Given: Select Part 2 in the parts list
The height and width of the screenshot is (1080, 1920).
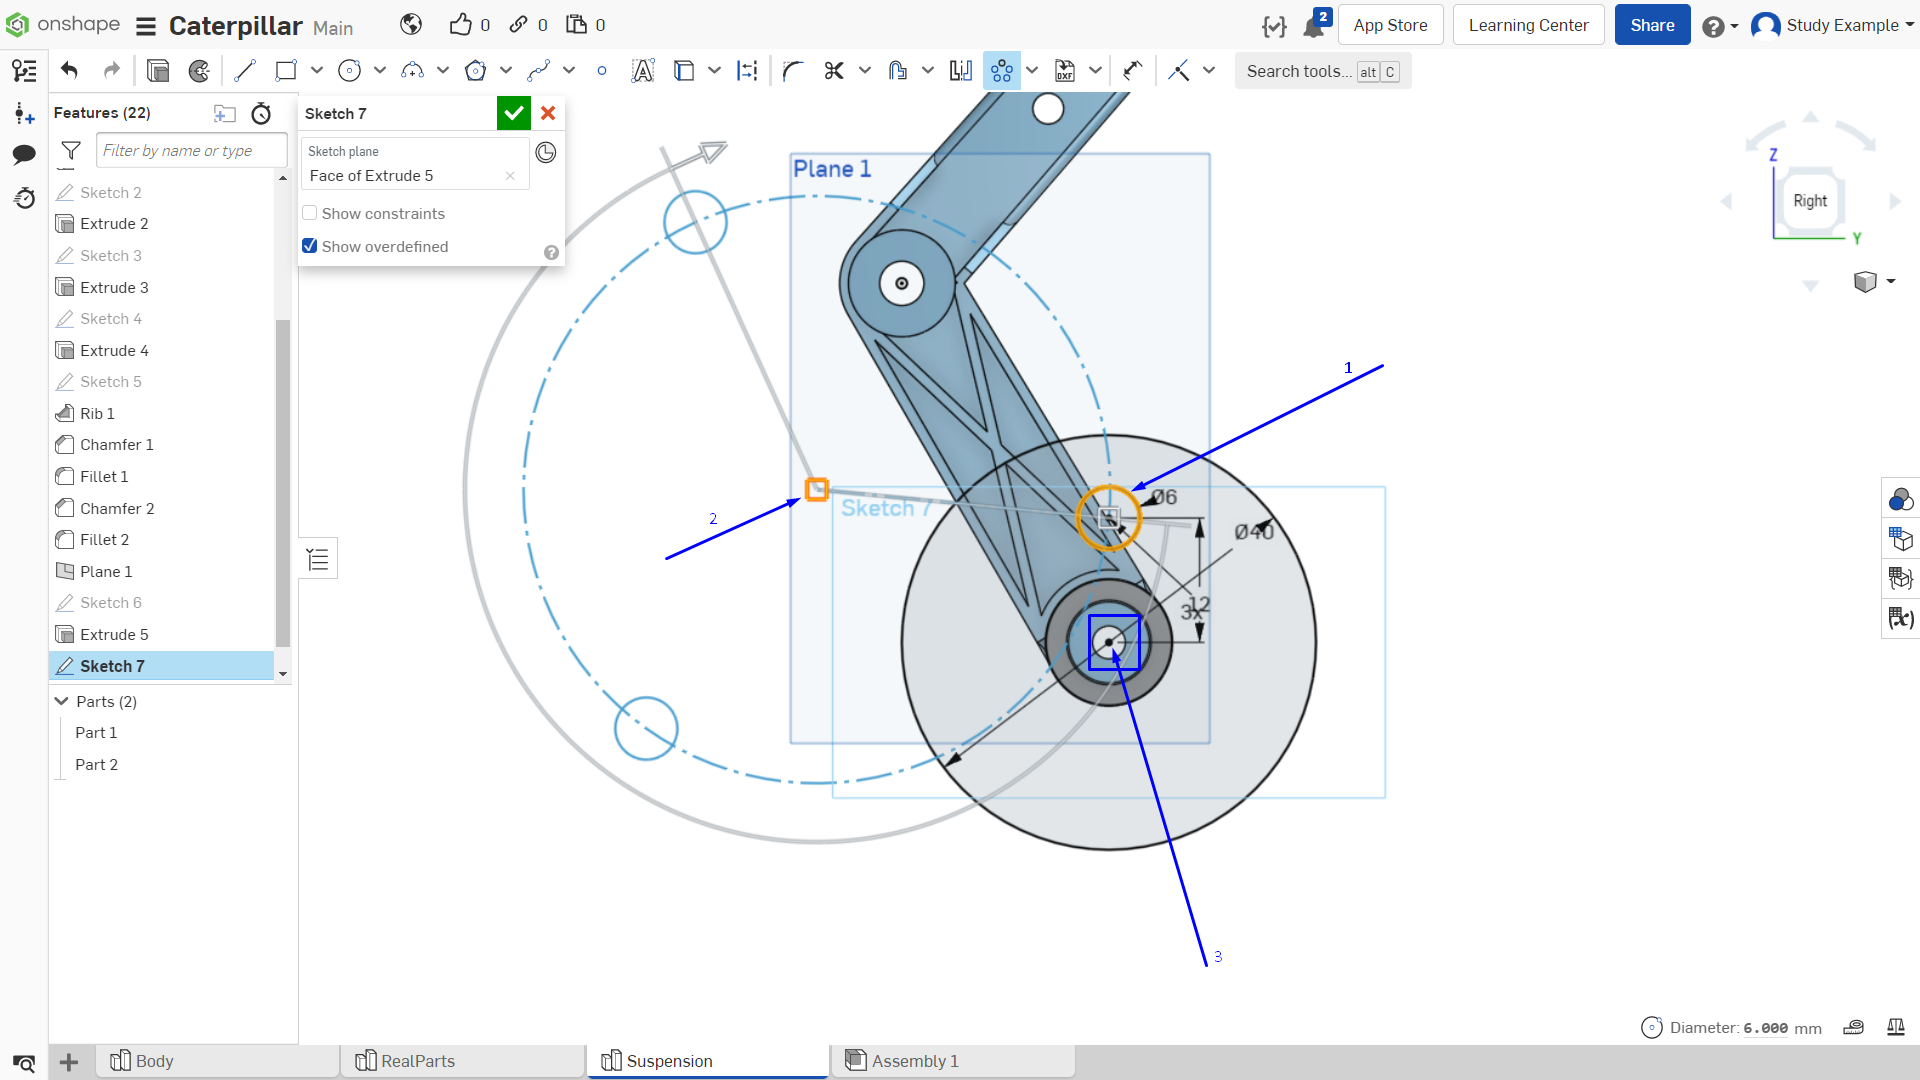Looking at the screenshot, I should (96, 765).
